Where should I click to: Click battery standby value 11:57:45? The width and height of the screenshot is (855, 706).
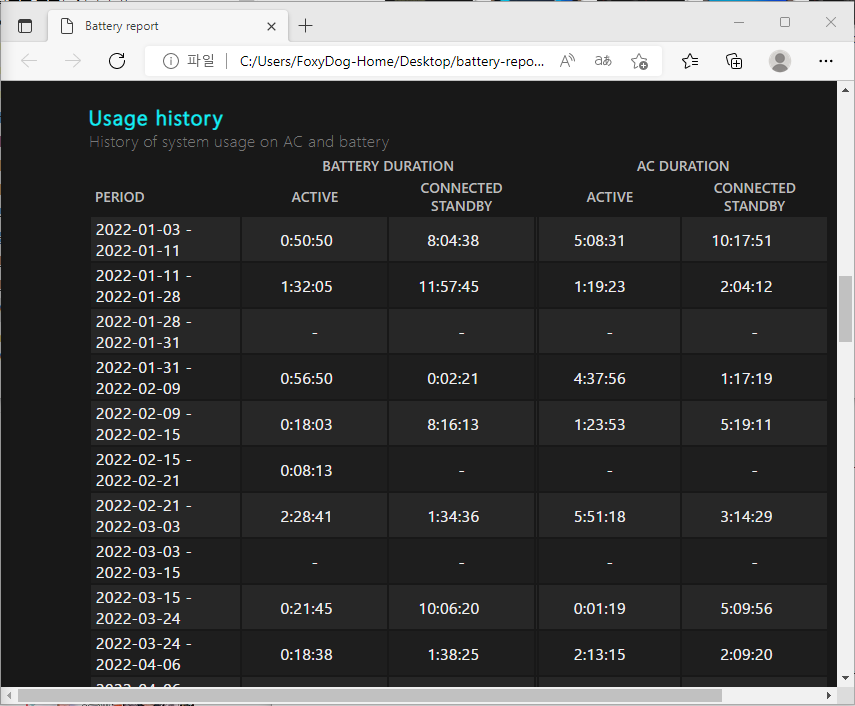click(x=449, y=286)
